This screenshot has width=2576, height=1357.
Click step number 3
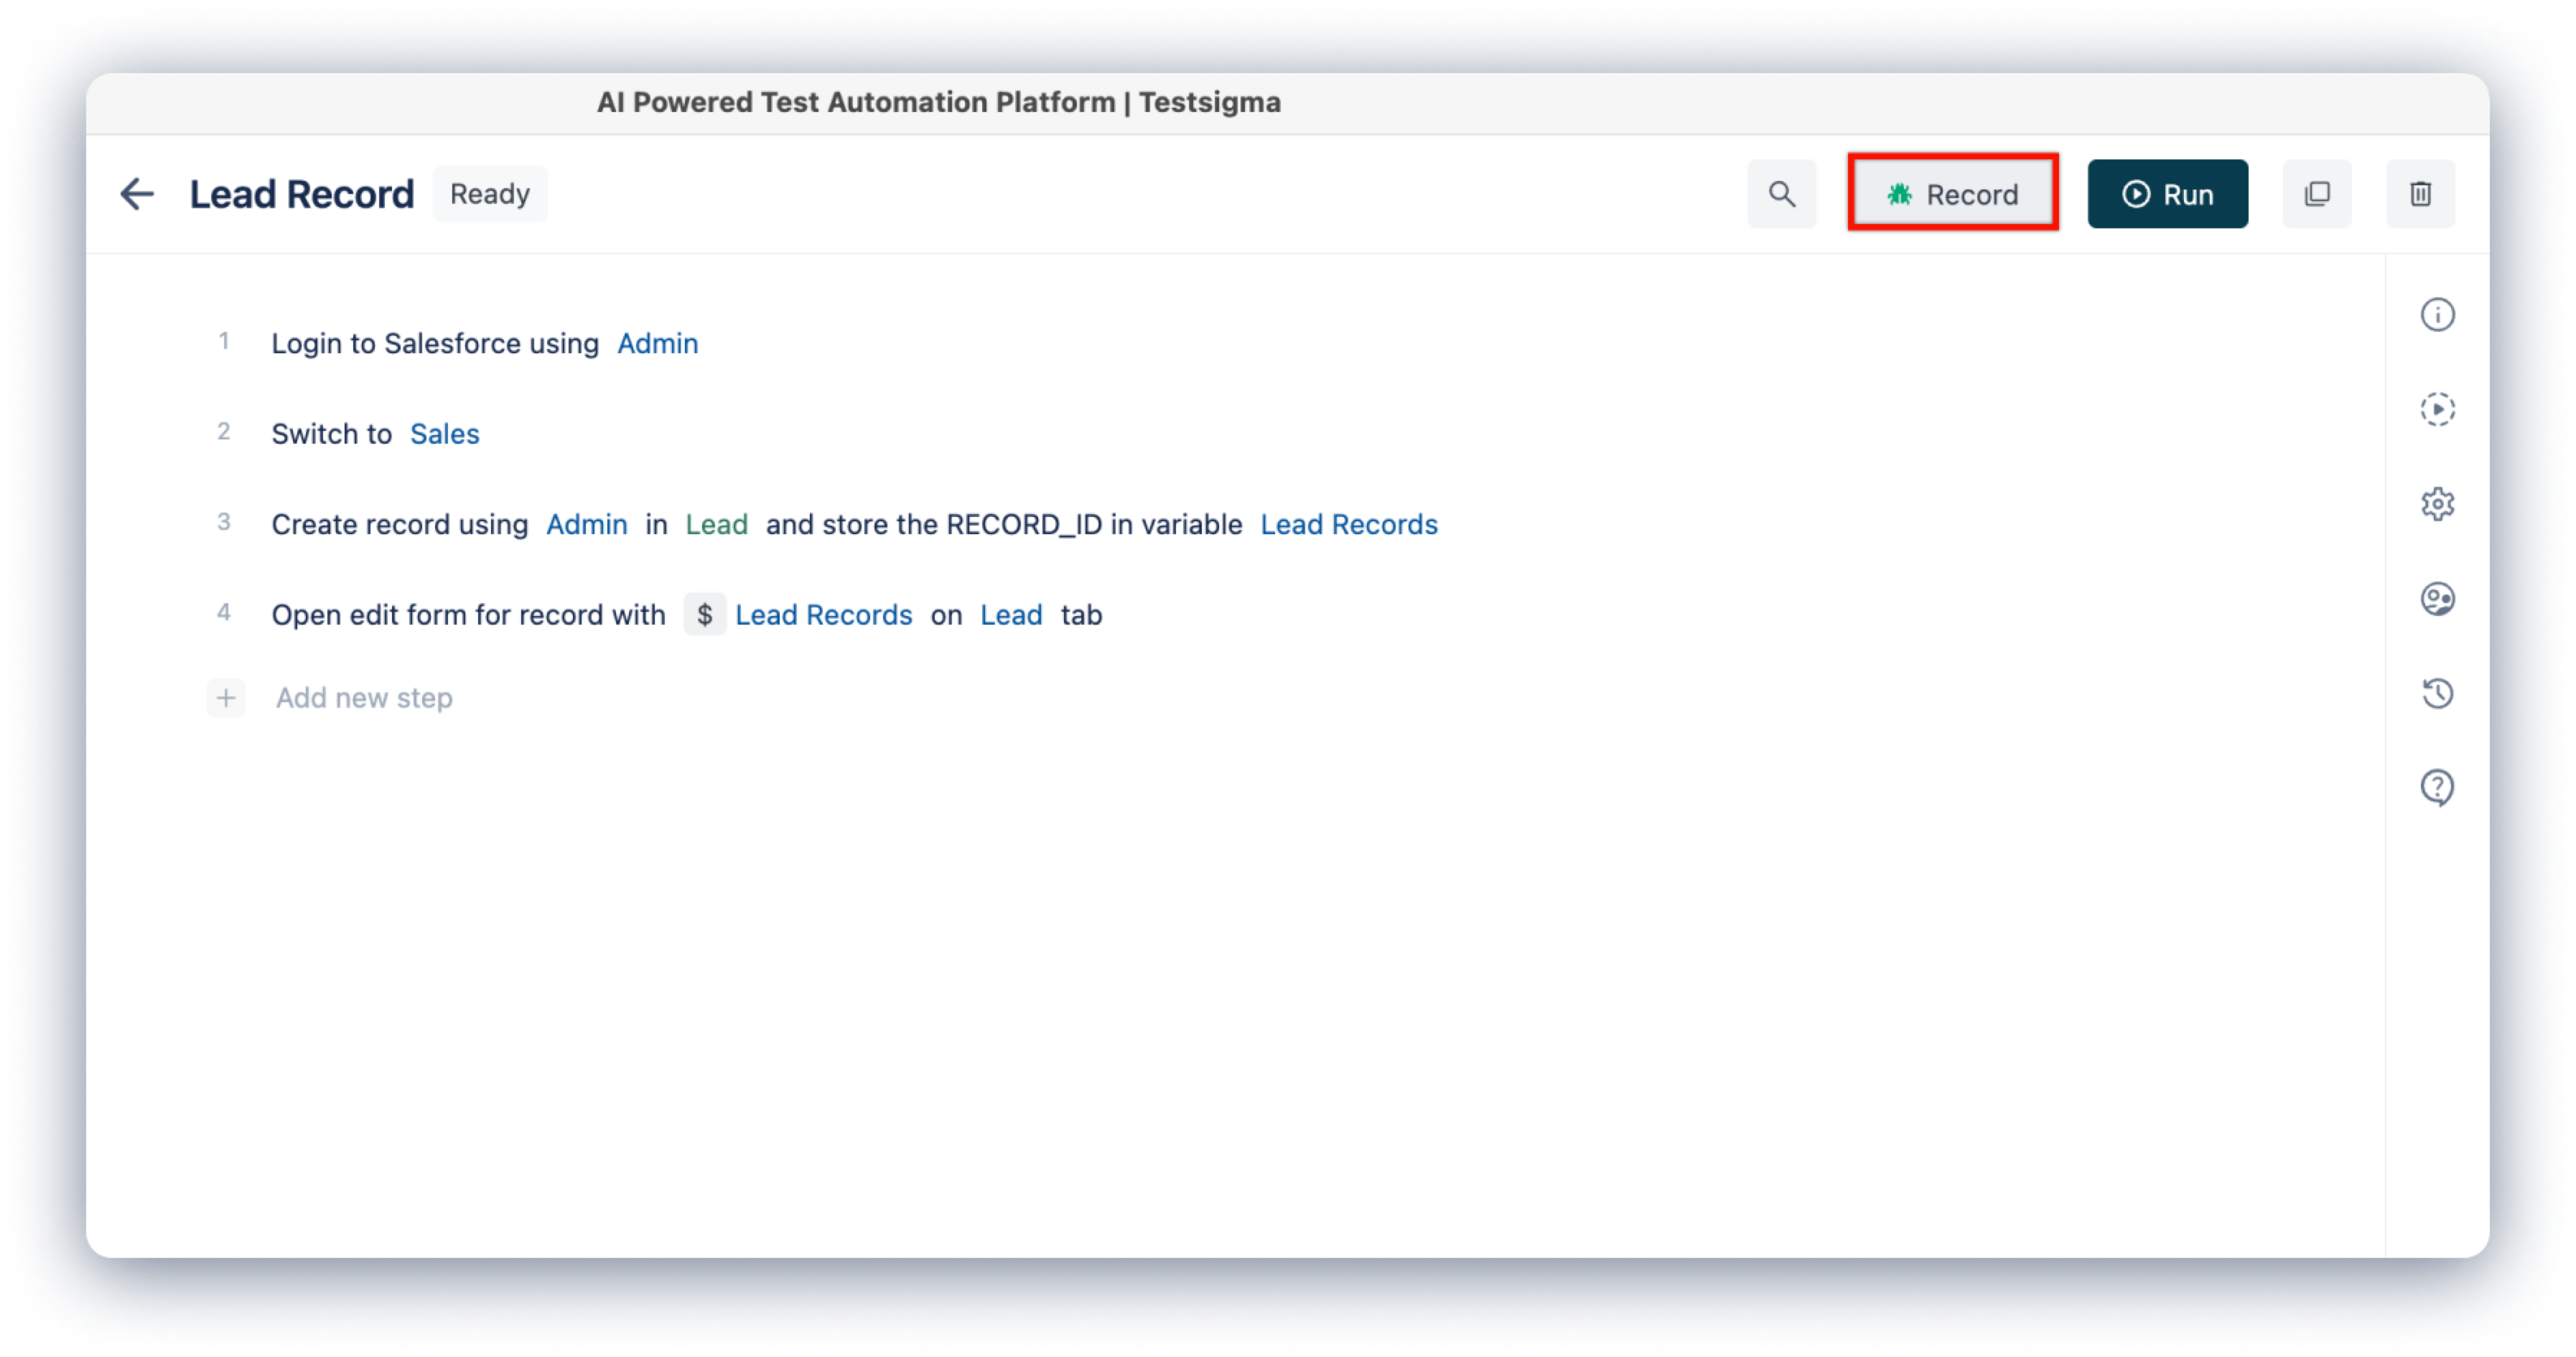pyautogui.click(x=224, y=522)
